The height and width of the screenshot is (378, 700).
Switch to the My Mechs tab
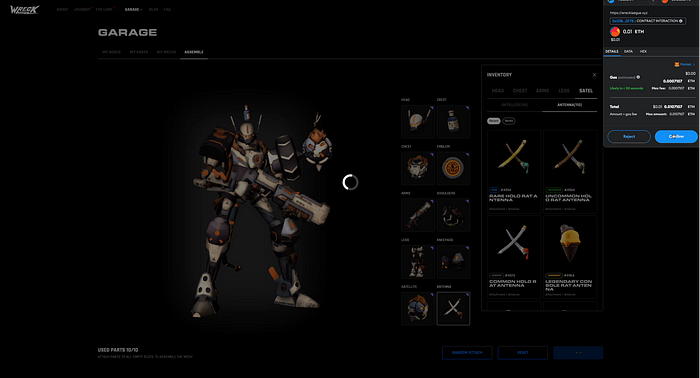166,52
